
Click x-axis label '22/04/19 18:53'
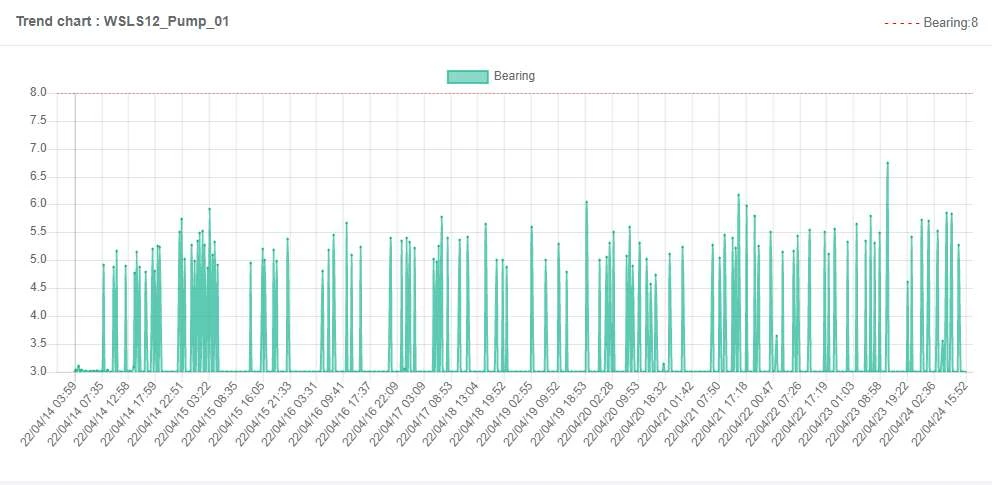[557, 414]
